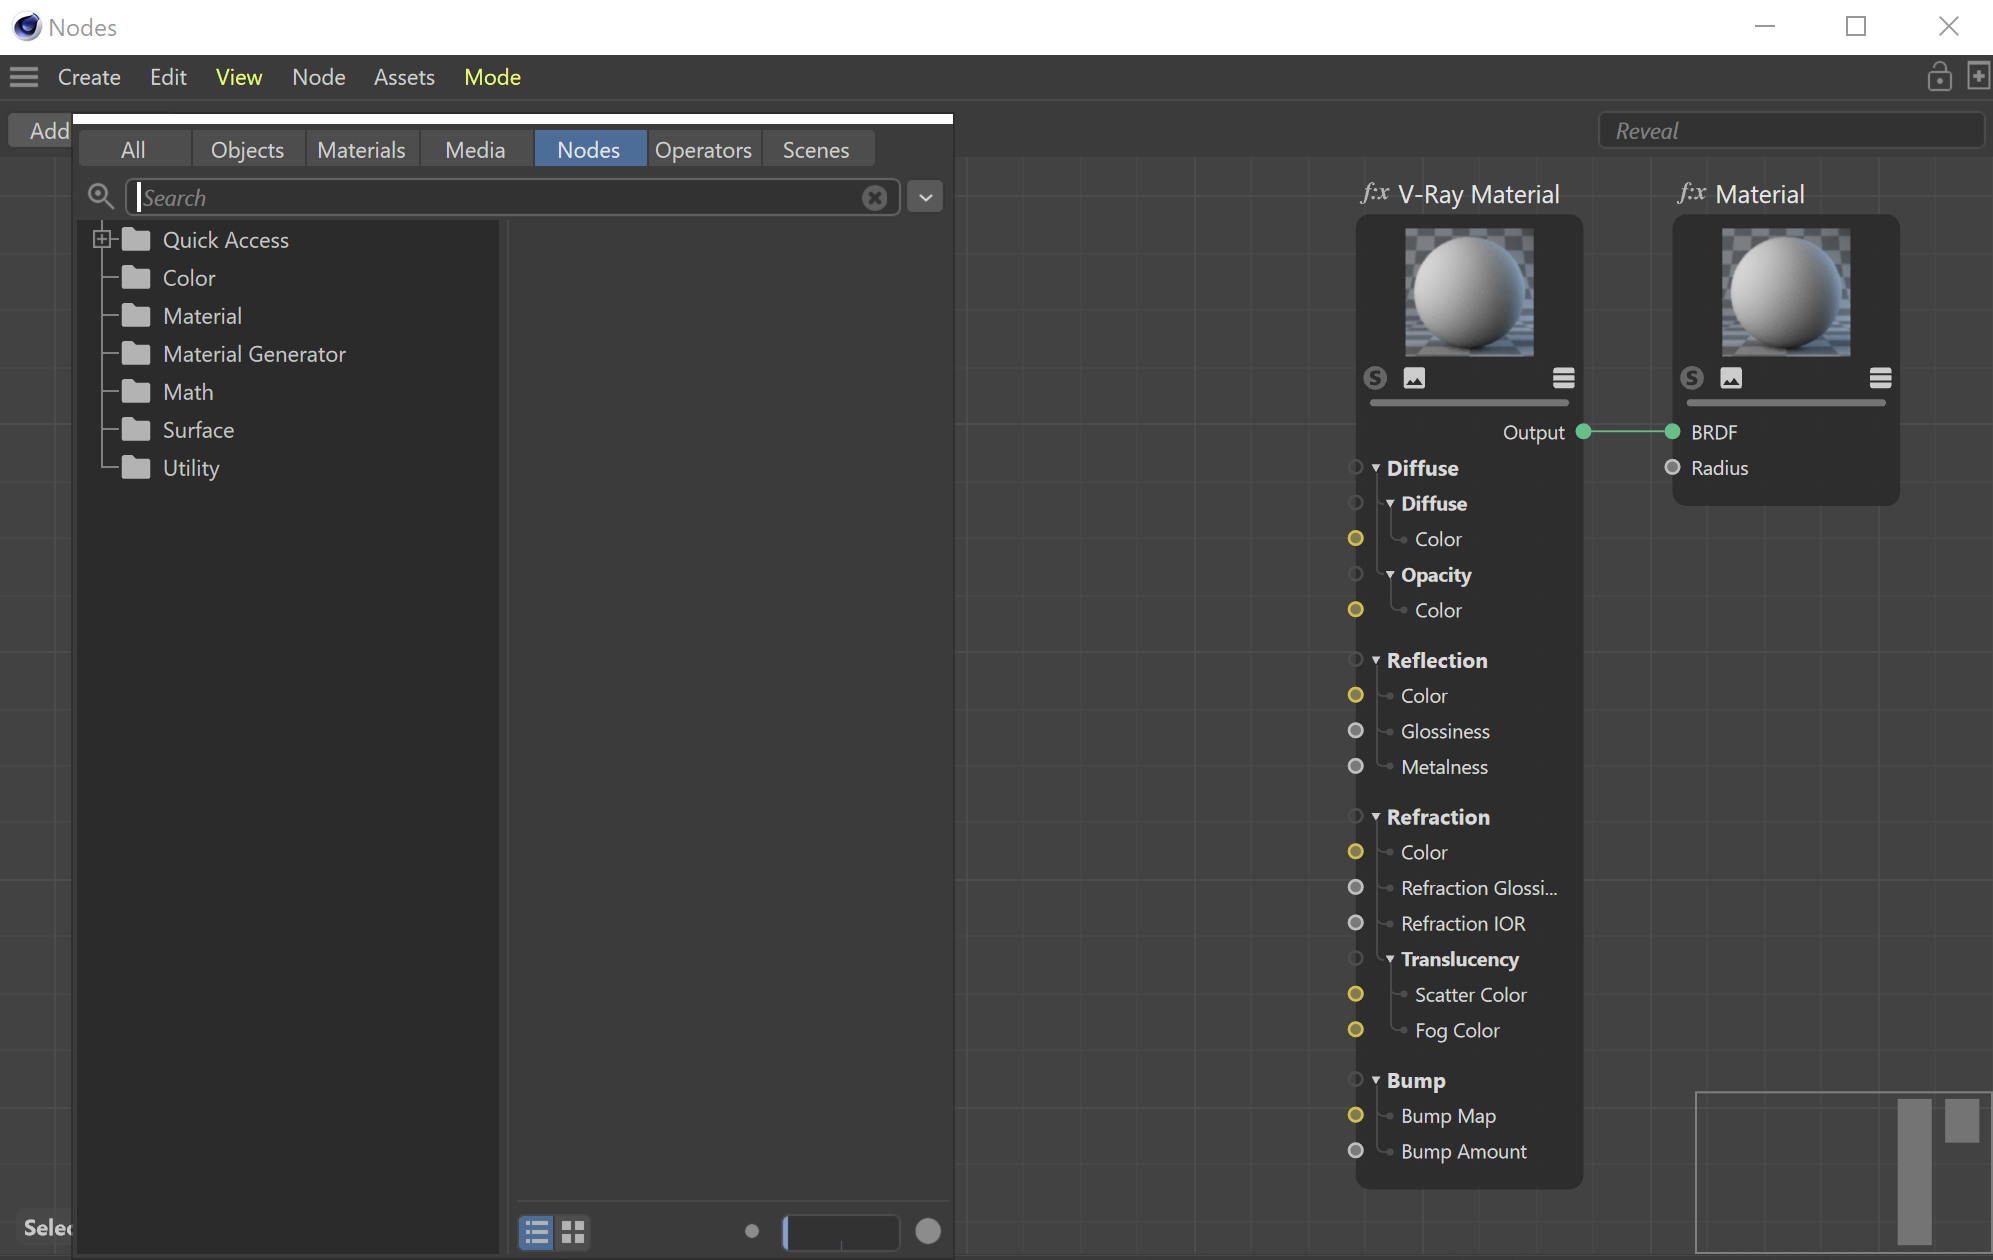This screenshot has height=1260, width=1993.
Task: Open the hamburger menu icon
Action: coord(24,77)
